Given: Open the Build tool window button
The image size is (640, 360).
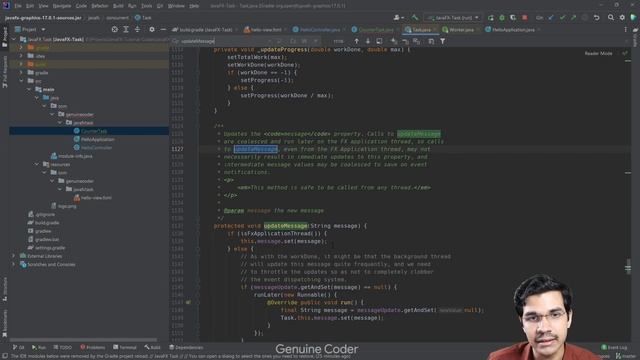Looking at the screenshot, I should click(x=152, y=347).
